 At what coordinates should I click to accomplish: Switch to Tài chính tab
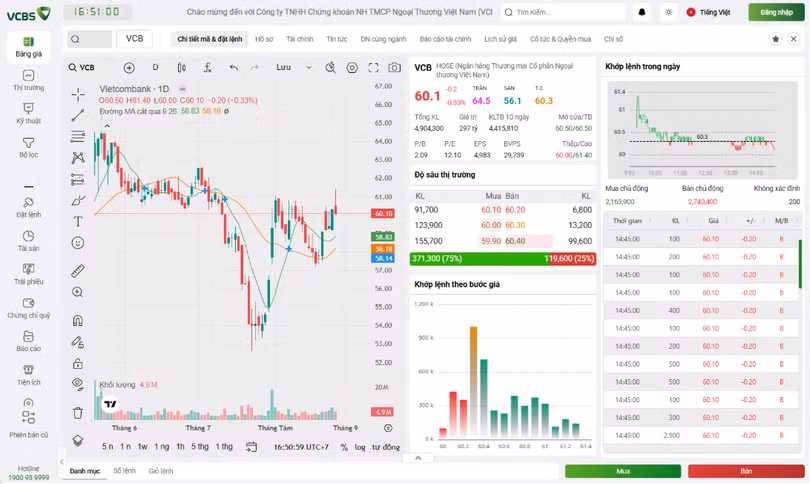[x=300, y=39]
